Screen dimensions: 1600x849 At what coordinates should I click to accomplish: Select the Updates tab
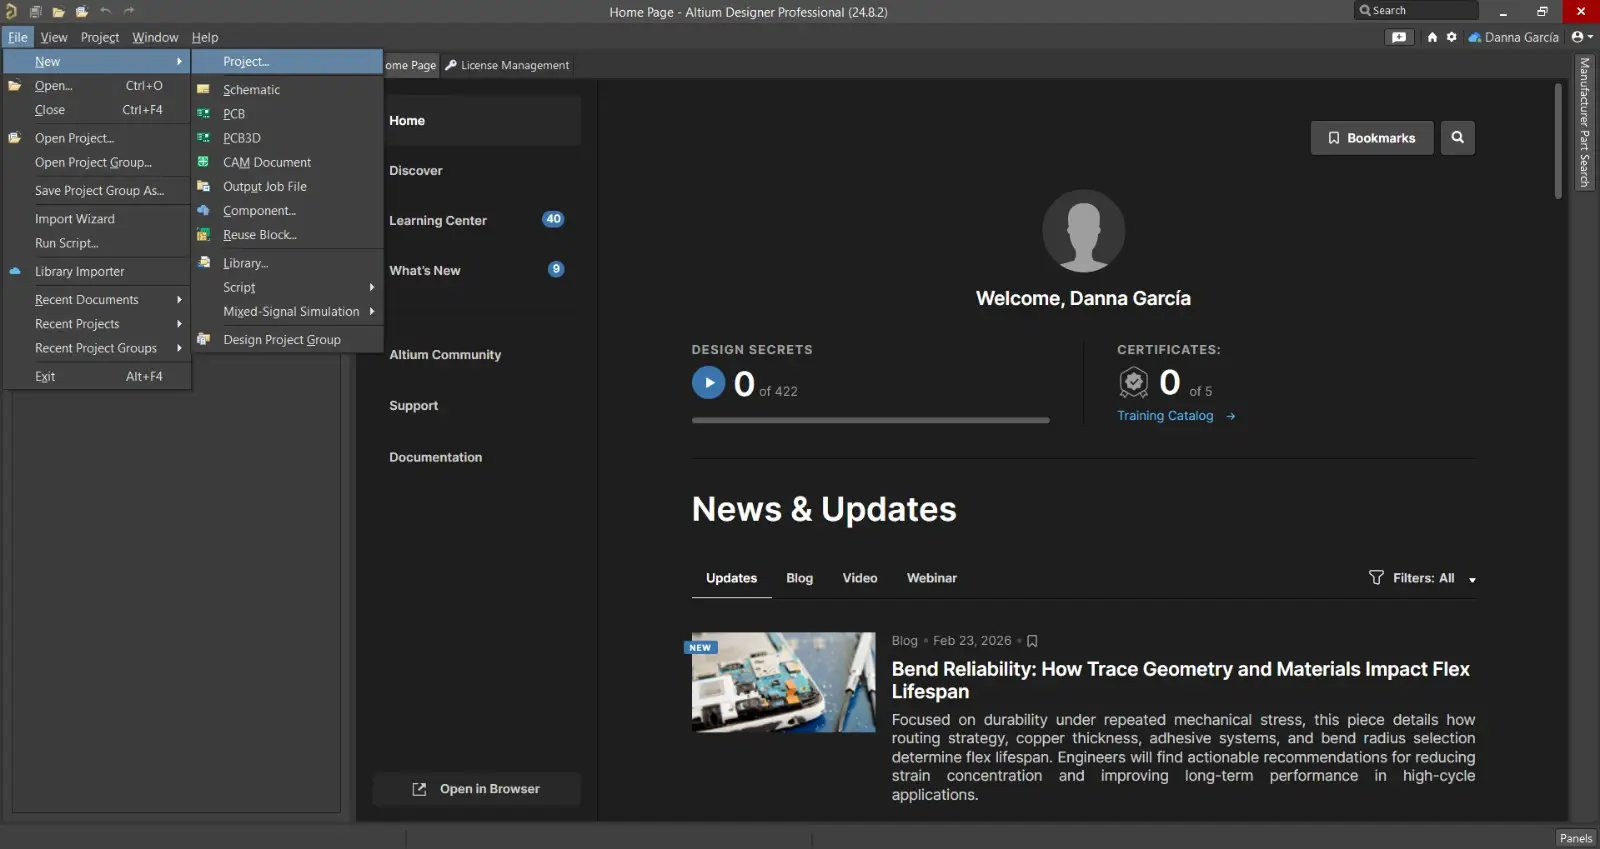pos(732,578)
